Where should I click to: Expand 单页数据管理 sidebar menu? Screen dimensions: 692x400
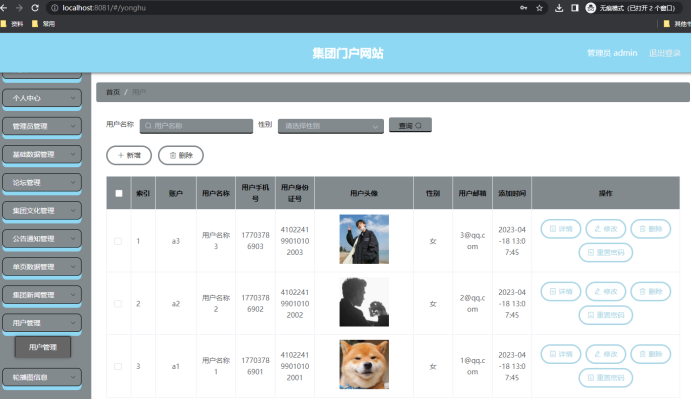point(42,267)
